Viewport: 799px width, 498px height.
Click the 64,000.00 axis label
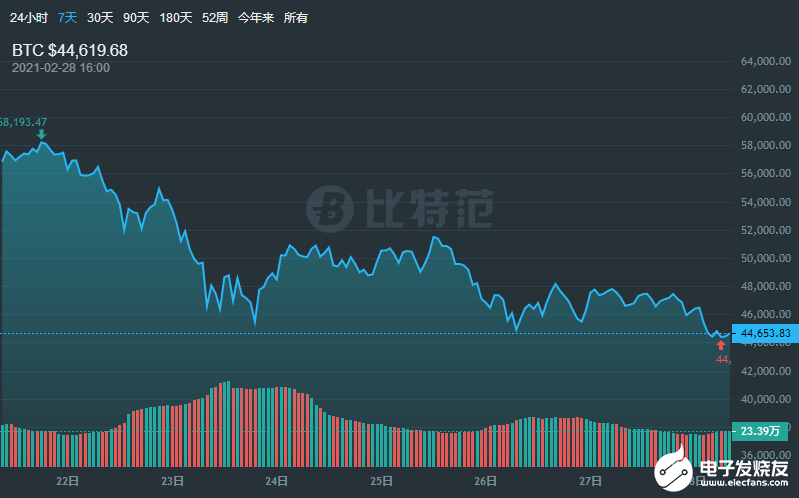point(766,61)
